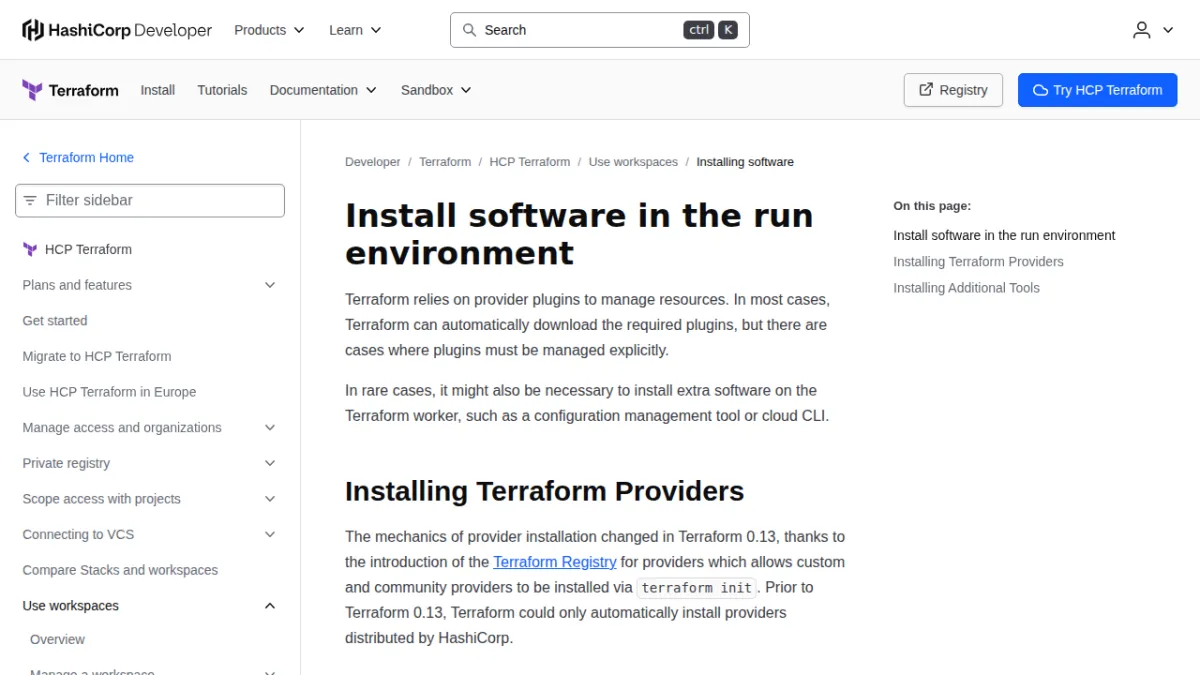
Task: Open the user account icon
Action: [1142, 30]
